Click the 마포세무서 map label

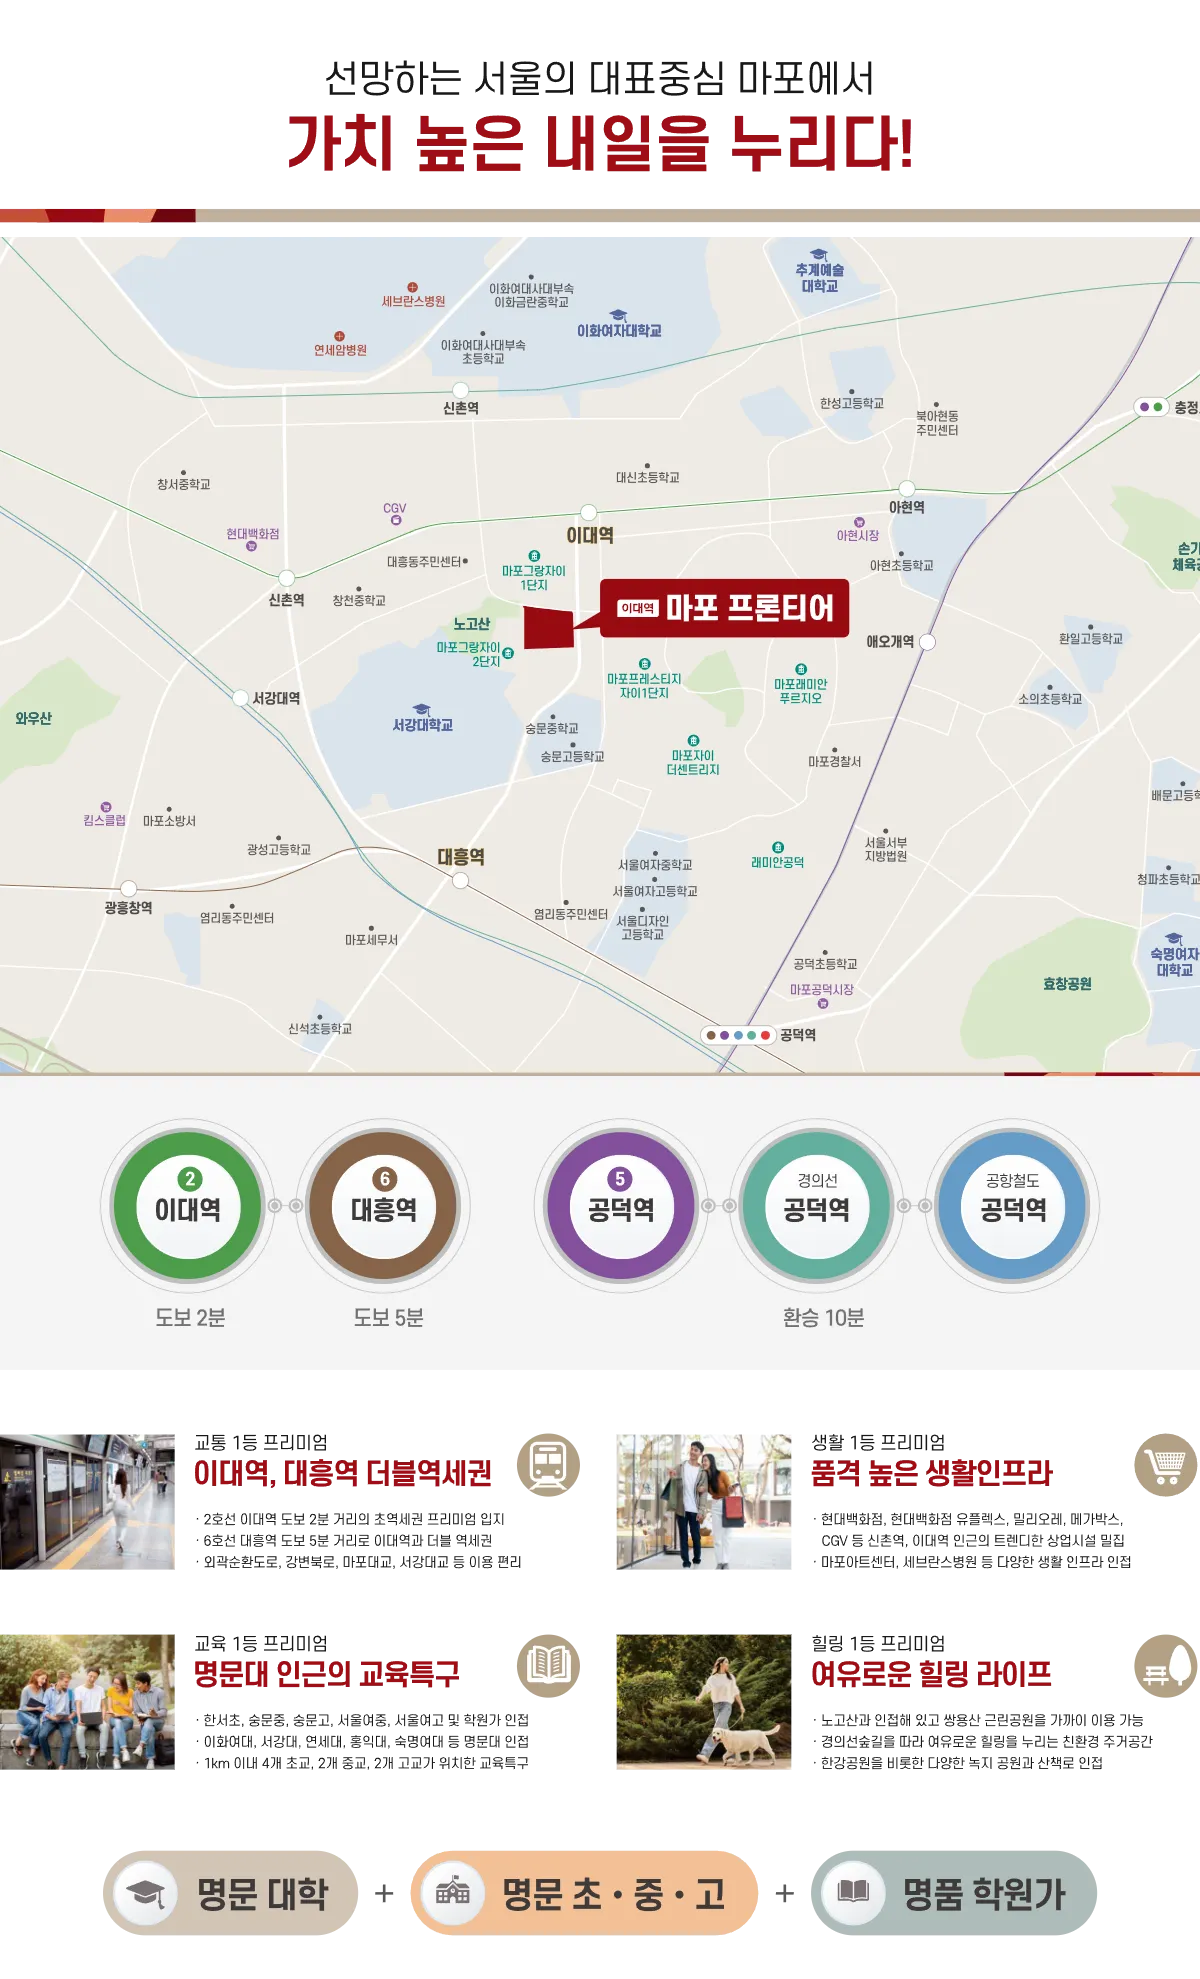click(x=371, y=940)
